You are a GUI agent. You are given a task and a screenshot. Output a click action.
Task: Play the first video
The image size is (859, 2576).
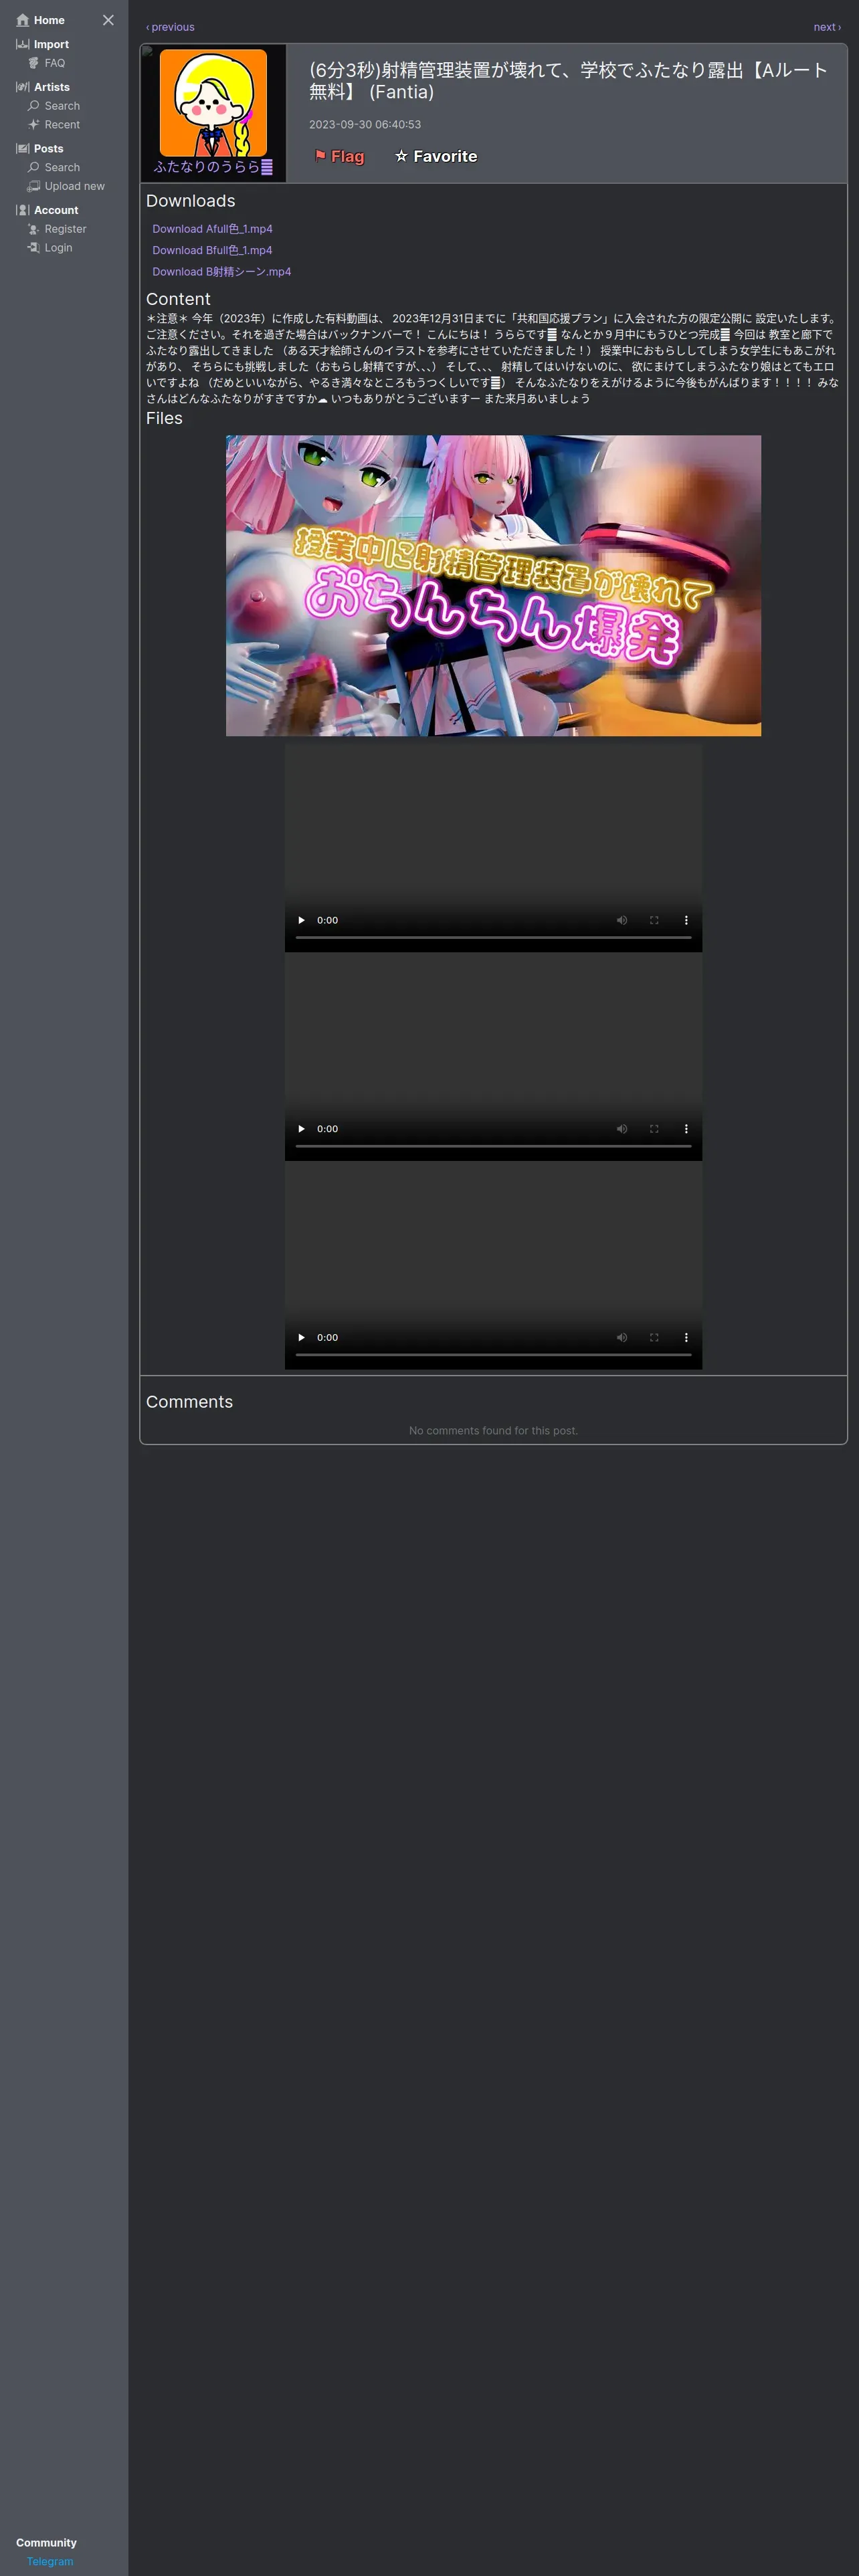(301, 920)
